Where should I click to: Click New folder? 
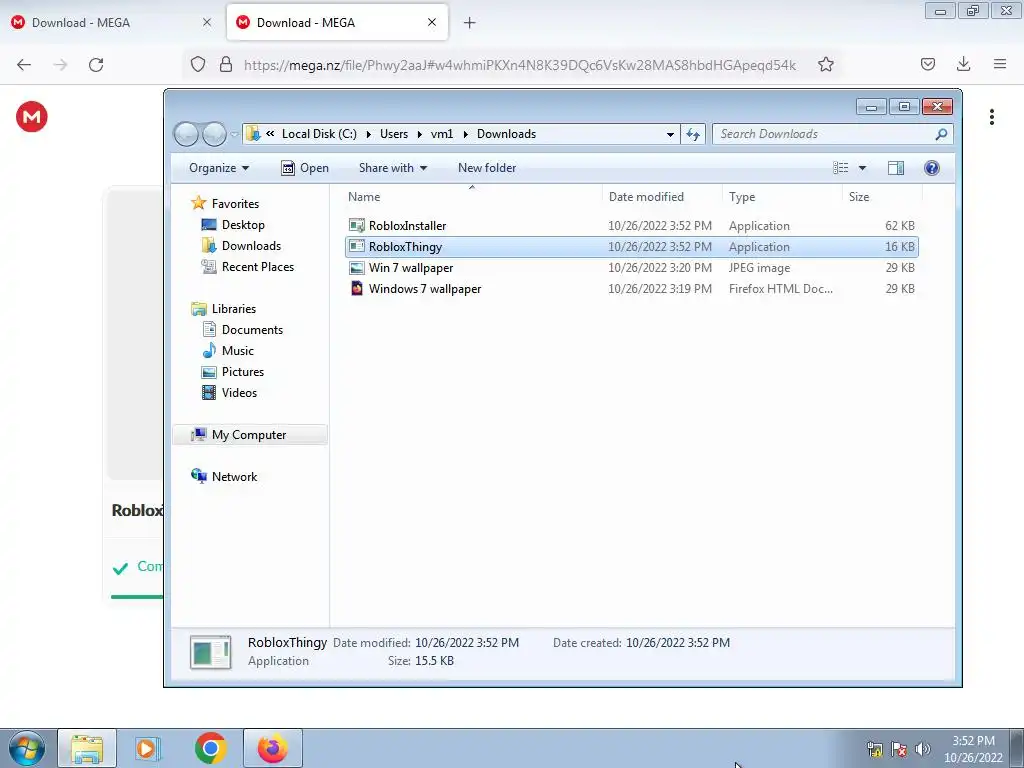[487, 168]
